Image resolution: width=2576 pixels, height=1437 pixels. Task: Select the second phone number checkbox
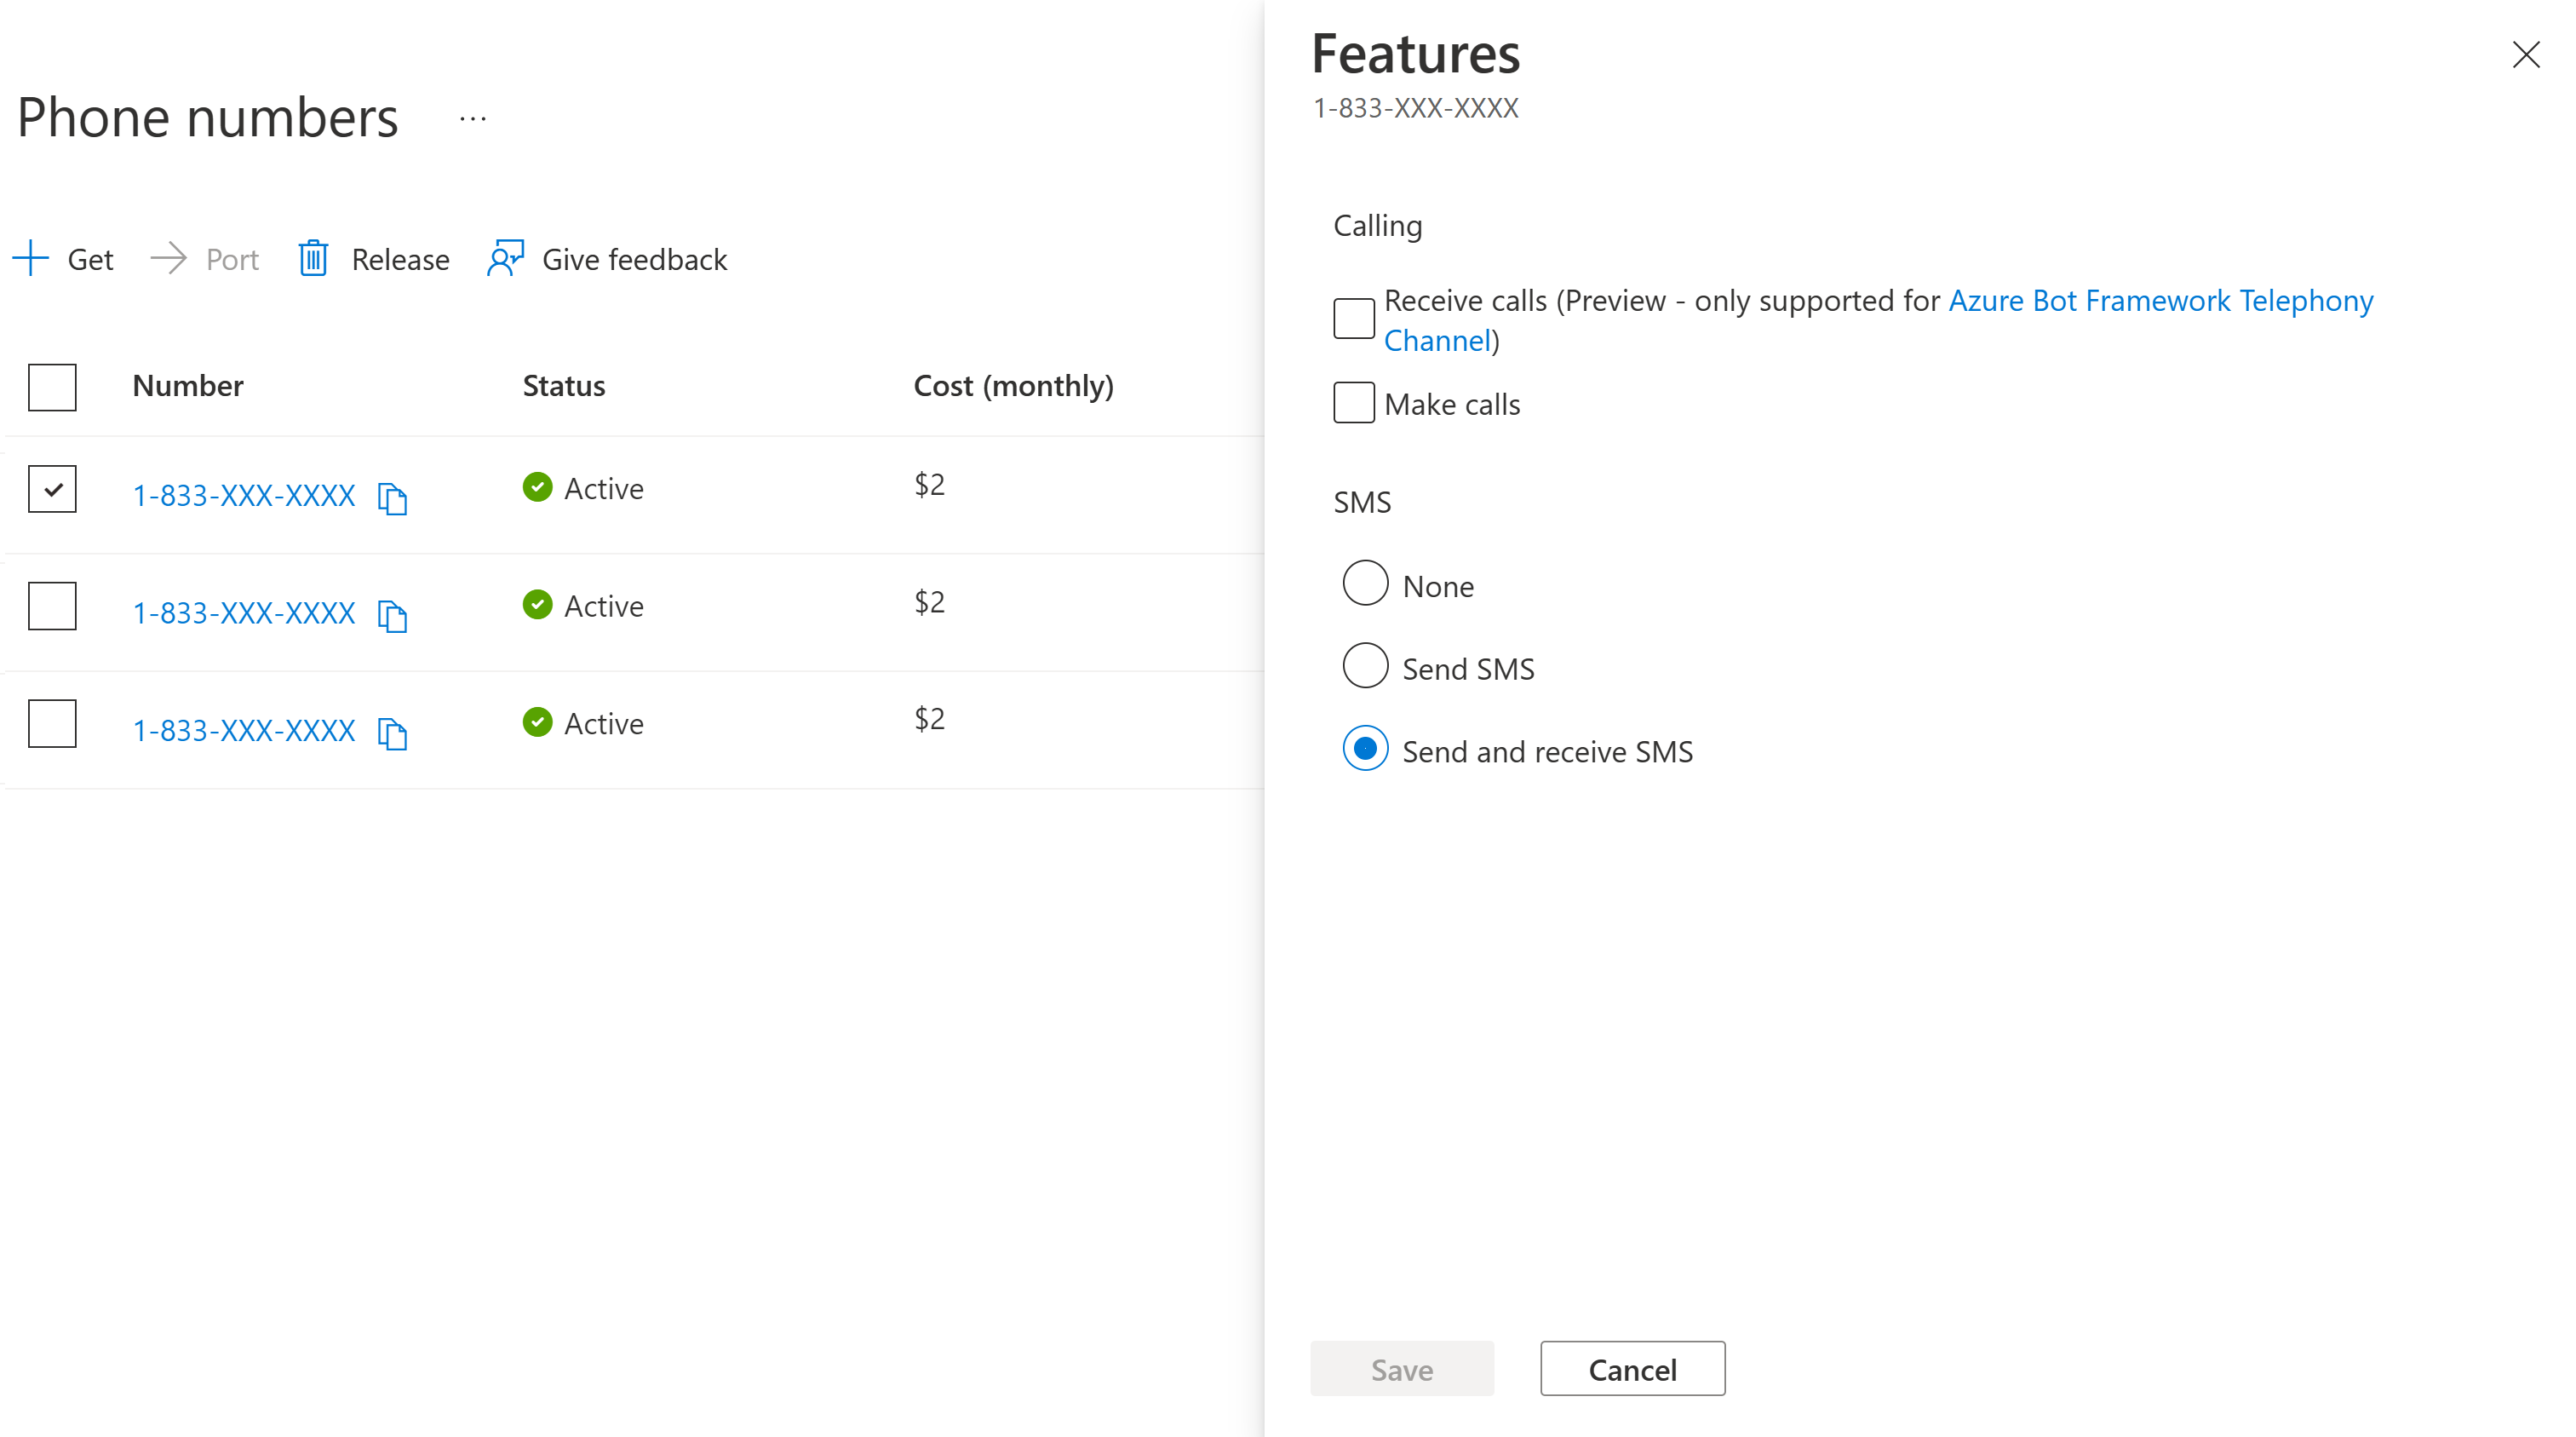[52, 606]
